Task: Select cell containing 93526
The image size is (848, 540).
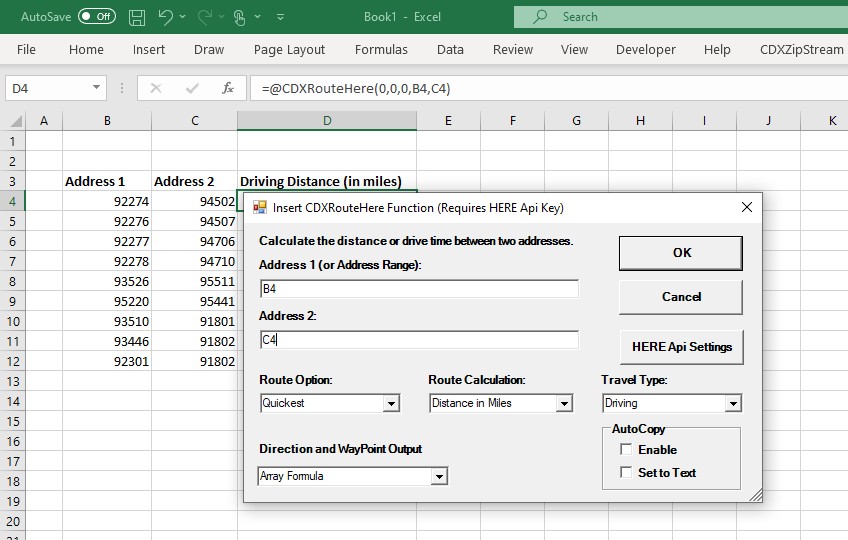Action: [x=107, y=281]
